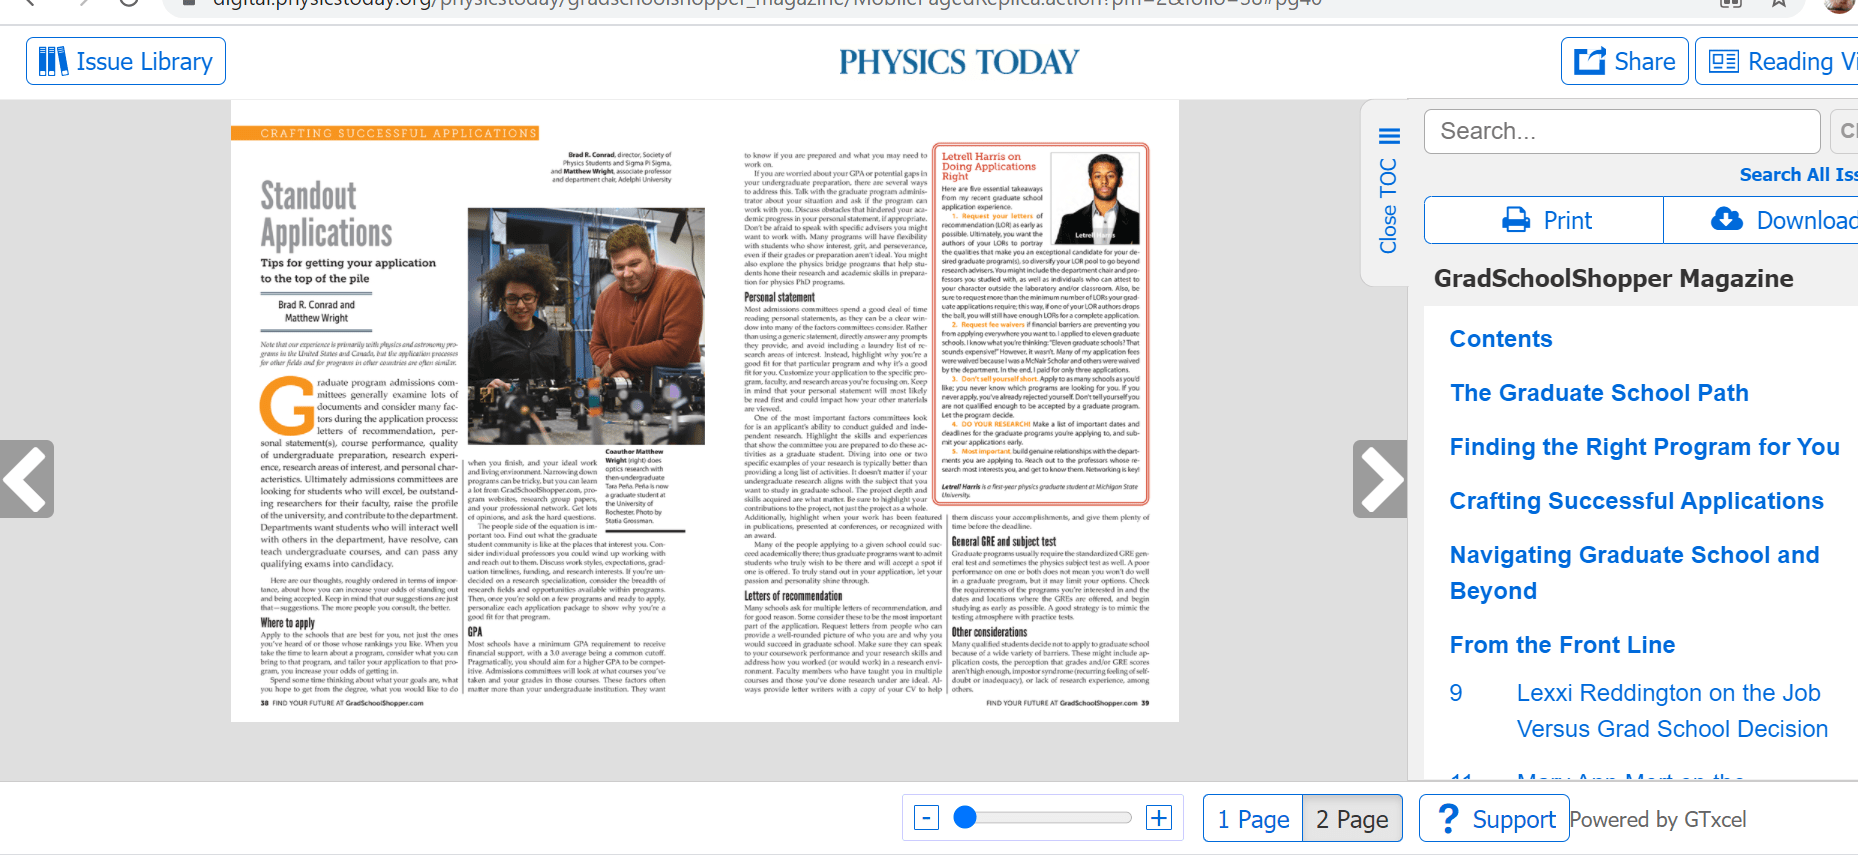Viewport: 1858px width, 864px height.
Task: Open Contents in the table of contents
Action: (x=1501, y=339)
